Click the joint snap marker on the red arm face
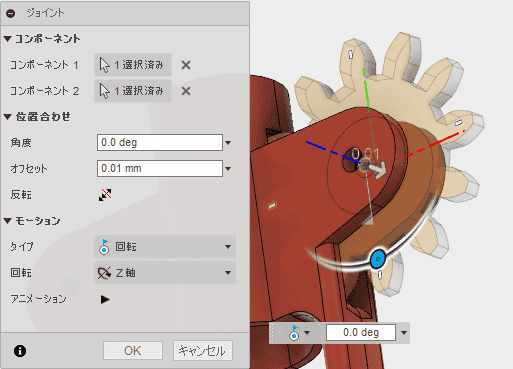The image size is (513, 369). tap(272, 206)
